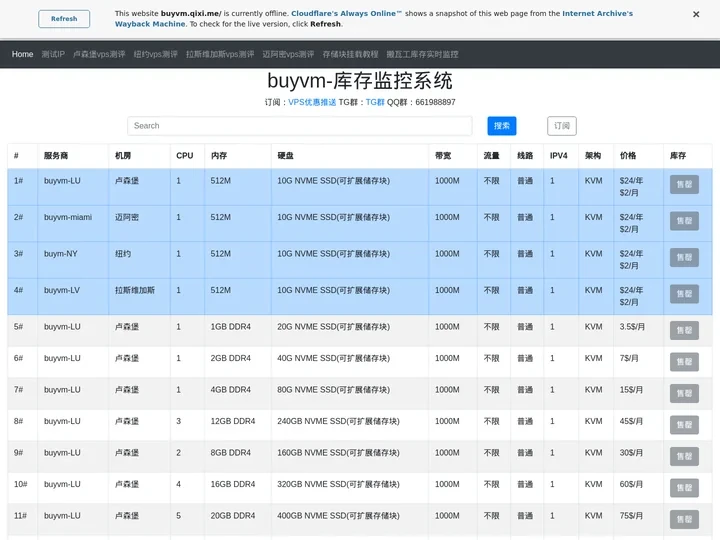The width and height of the screenshot is (720, 540).
Task: Open the Cloudflare's Always Online link
Action: pos(346,13)
